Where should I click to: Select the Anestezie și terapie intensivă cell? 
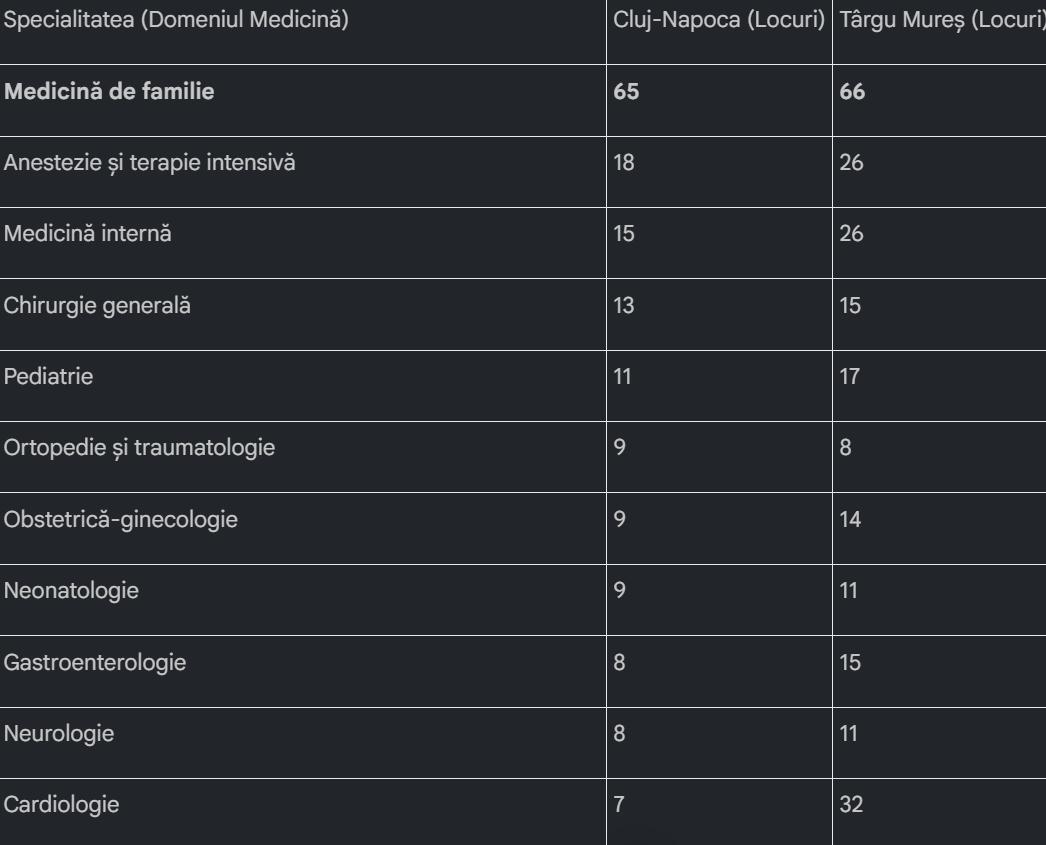[150, 164]
